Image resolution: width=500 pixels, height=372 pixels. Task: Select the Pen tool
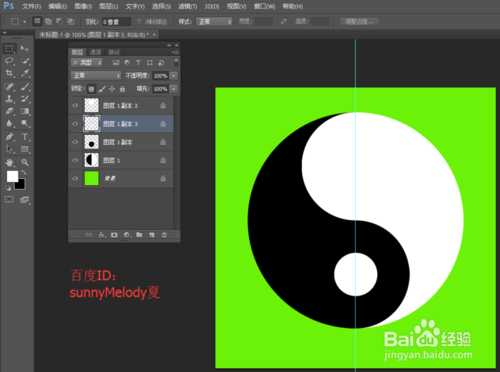9,137
